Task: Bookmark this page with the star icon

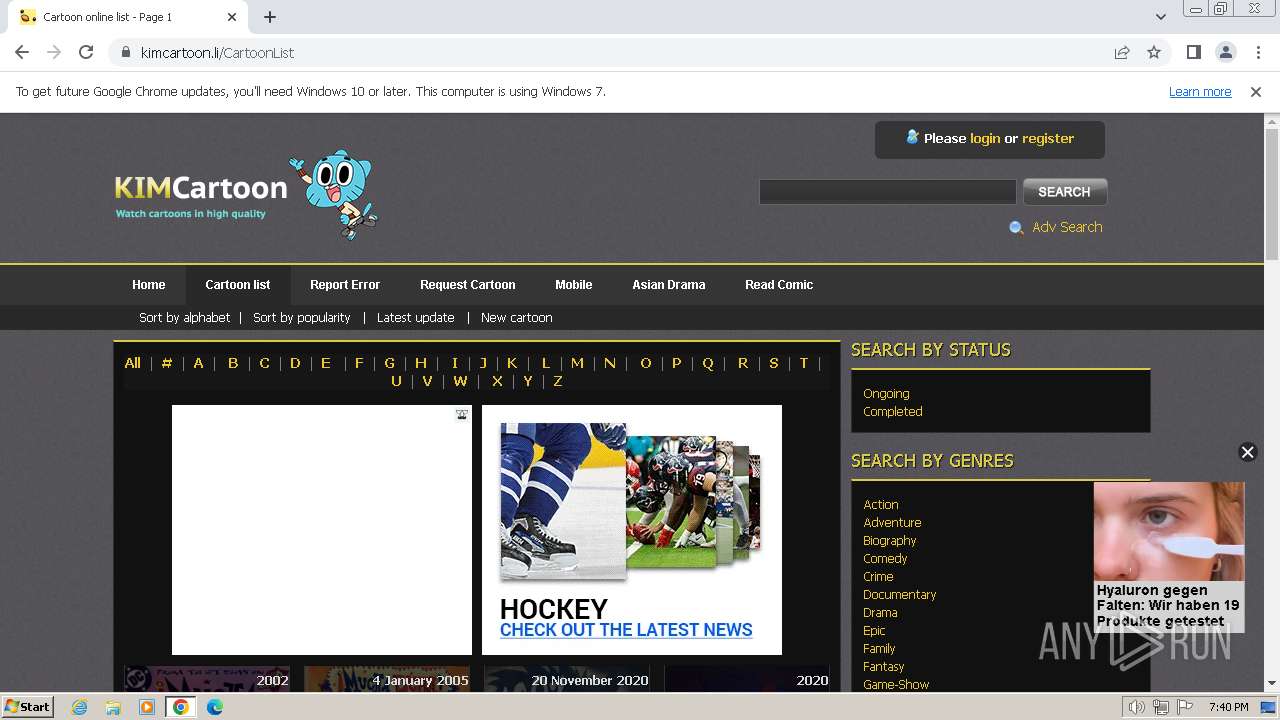Action: [1154, 52]
